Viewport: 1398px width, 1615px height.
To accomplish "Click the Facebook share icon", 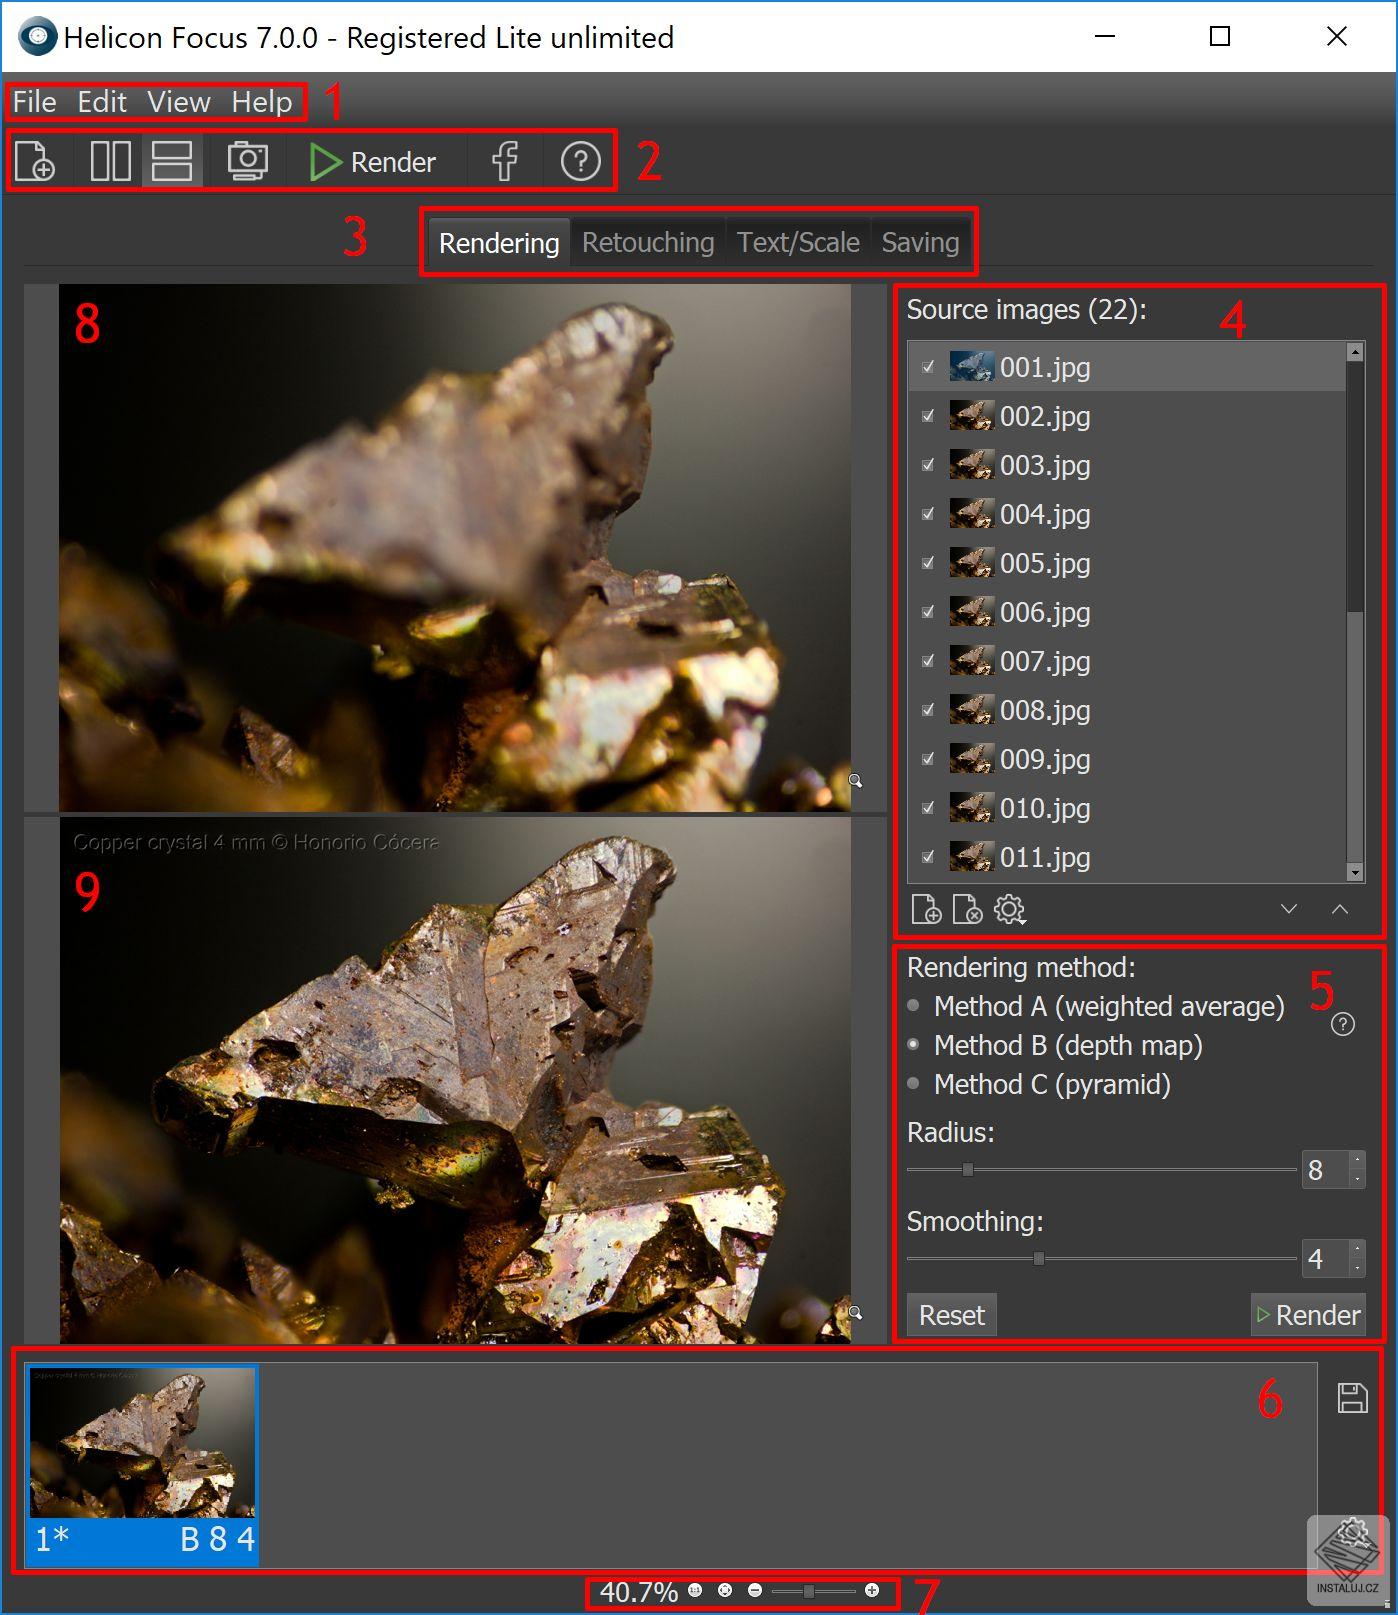I will click(505, 161).
